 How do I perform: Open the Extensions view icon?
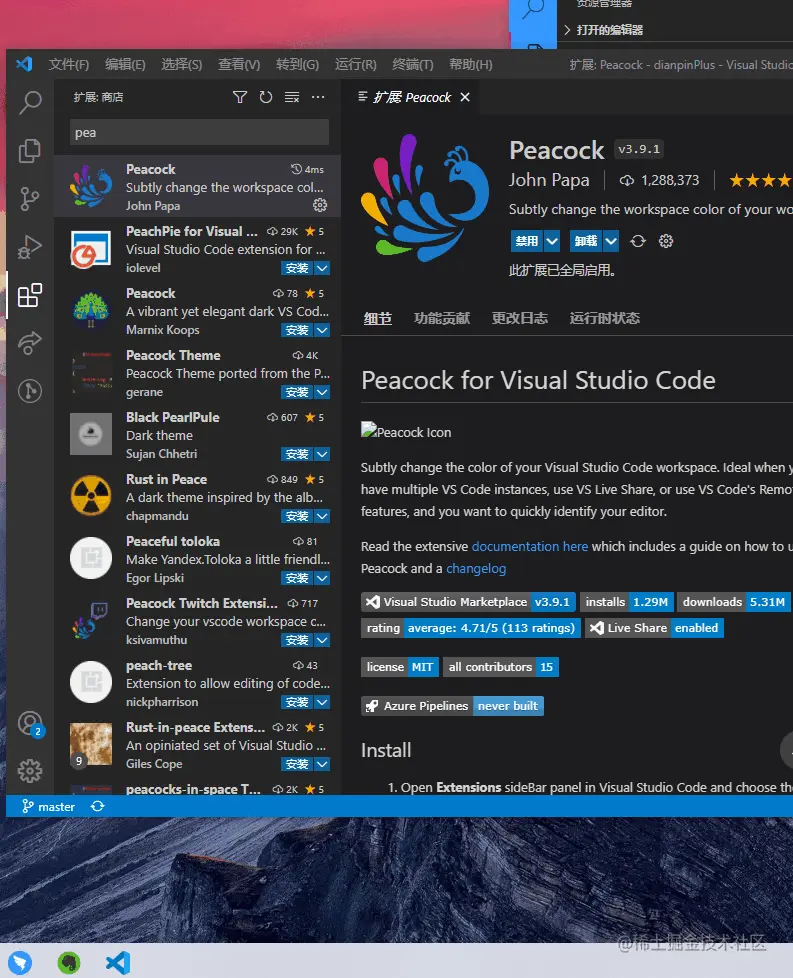click(x=29, y=295)
